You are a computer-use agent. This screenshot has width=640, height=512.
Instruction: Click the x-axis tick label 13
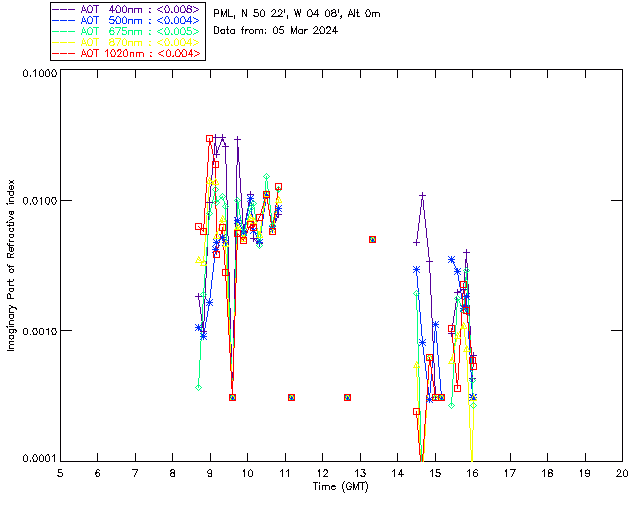click(x=360, y=473)
